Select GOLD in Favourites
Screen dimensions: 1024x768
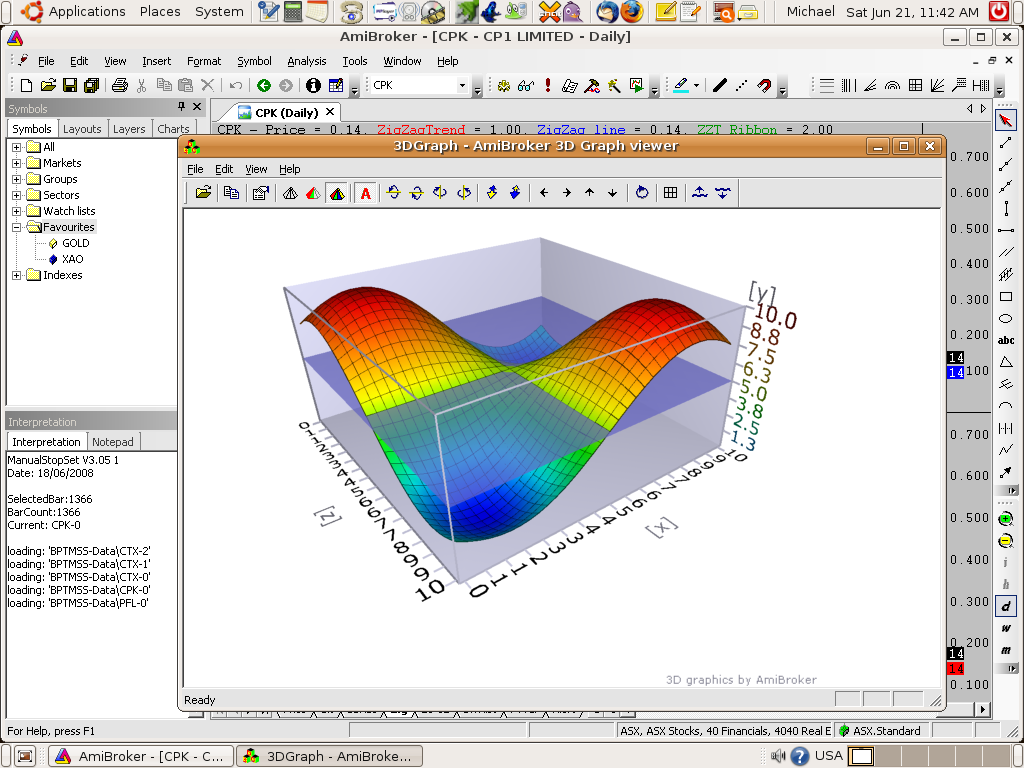click(x=75, y=243)
